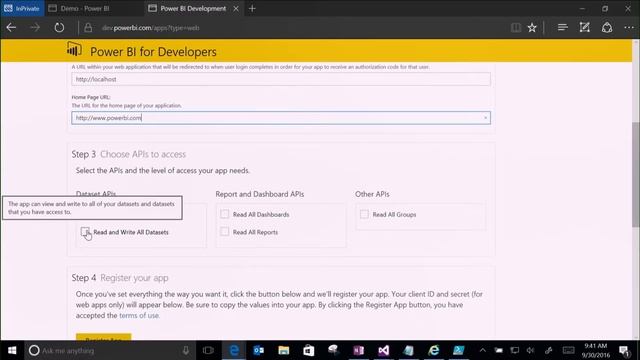
Task: Check Read and Write All Datasets
Action: (x=85, y=232)
